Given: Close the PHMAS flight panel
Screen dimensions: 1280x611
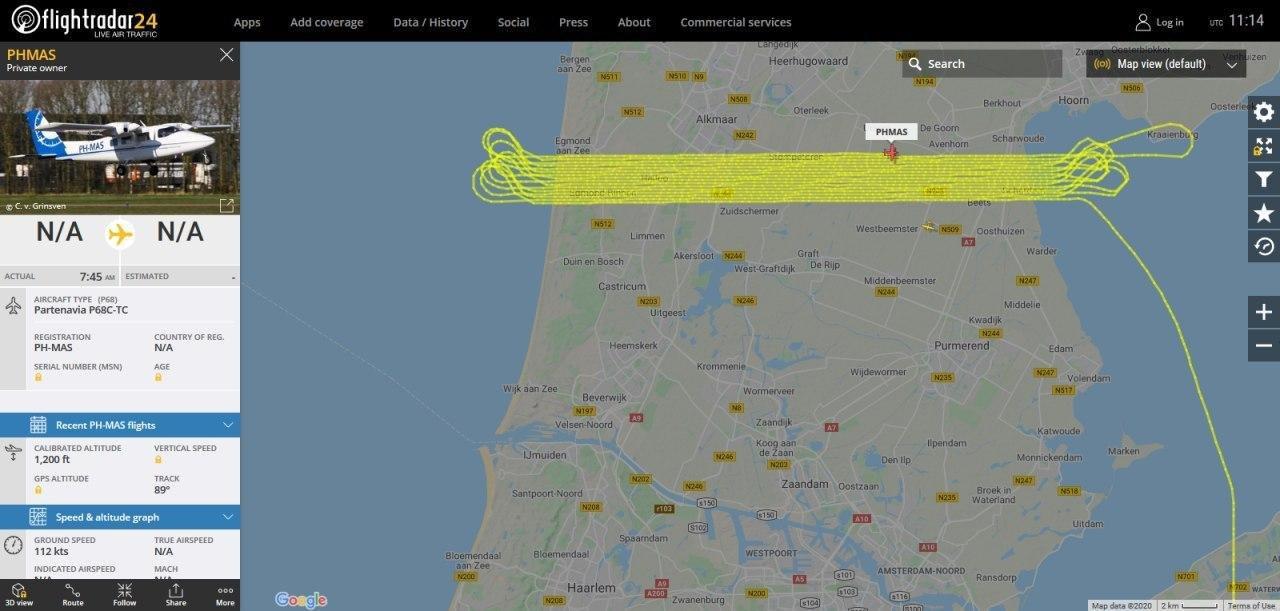Looking at the screenshot, I should click(x=226, y=54).
